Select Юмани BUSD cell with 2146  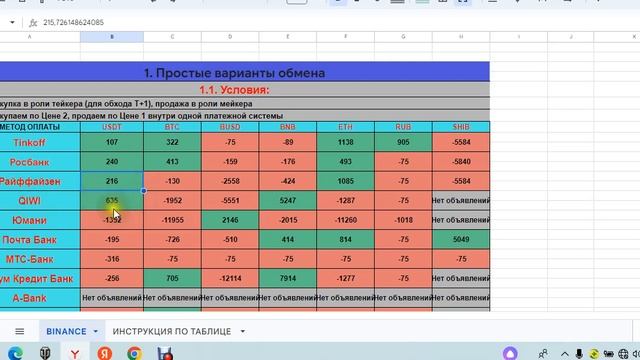pos(230,220)
